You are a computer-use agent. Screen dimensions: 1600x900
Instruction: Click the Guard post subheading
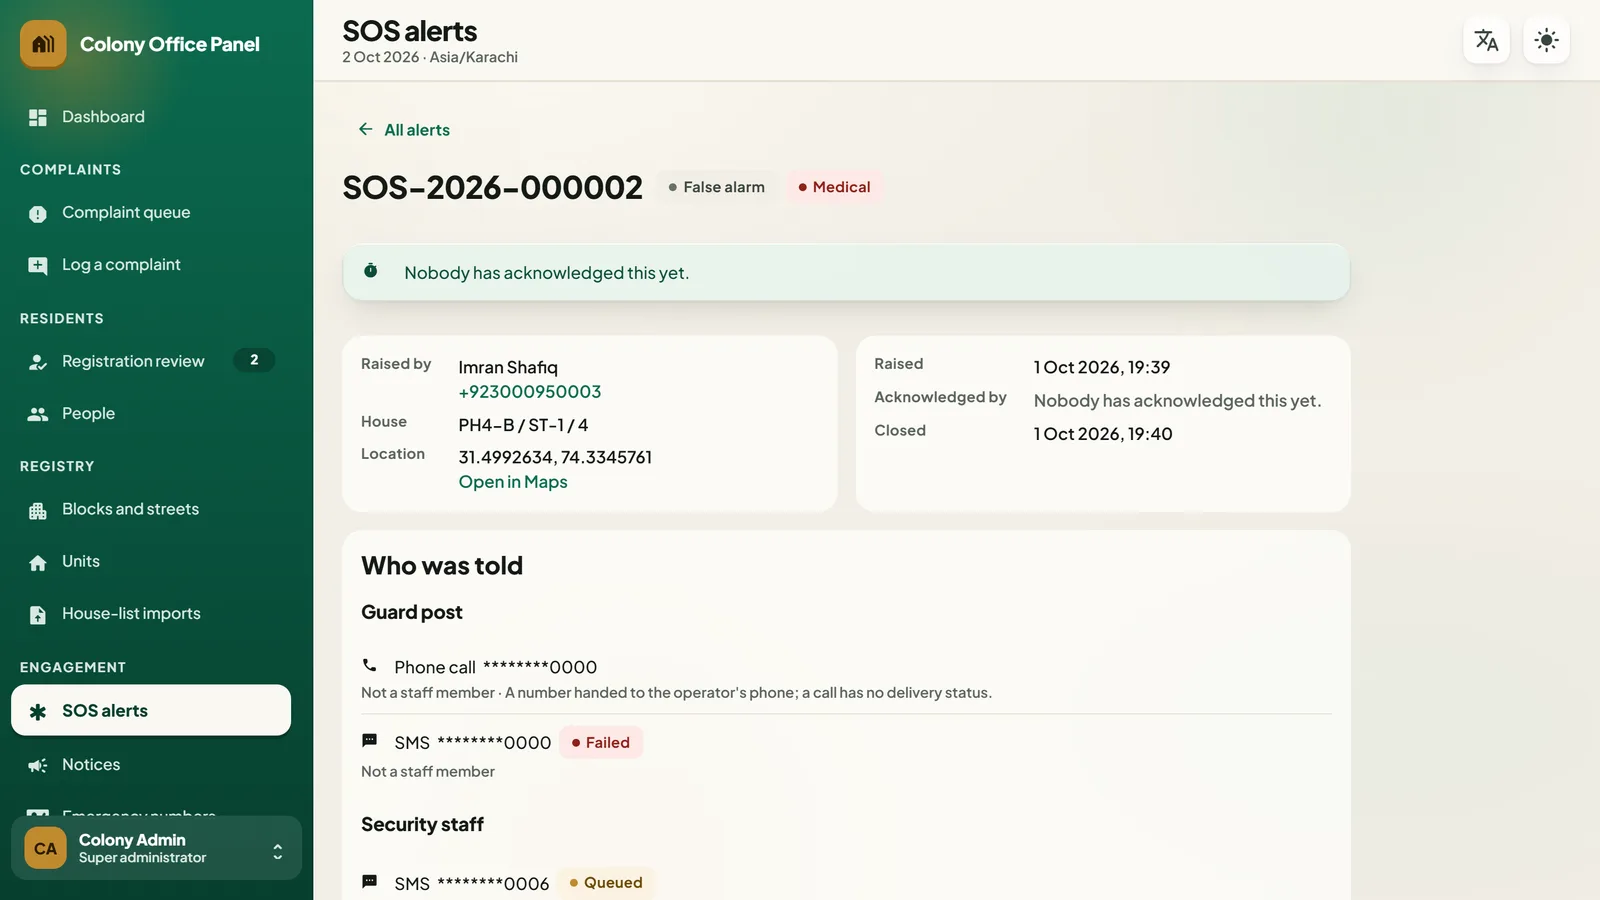(x=412, y=612)
